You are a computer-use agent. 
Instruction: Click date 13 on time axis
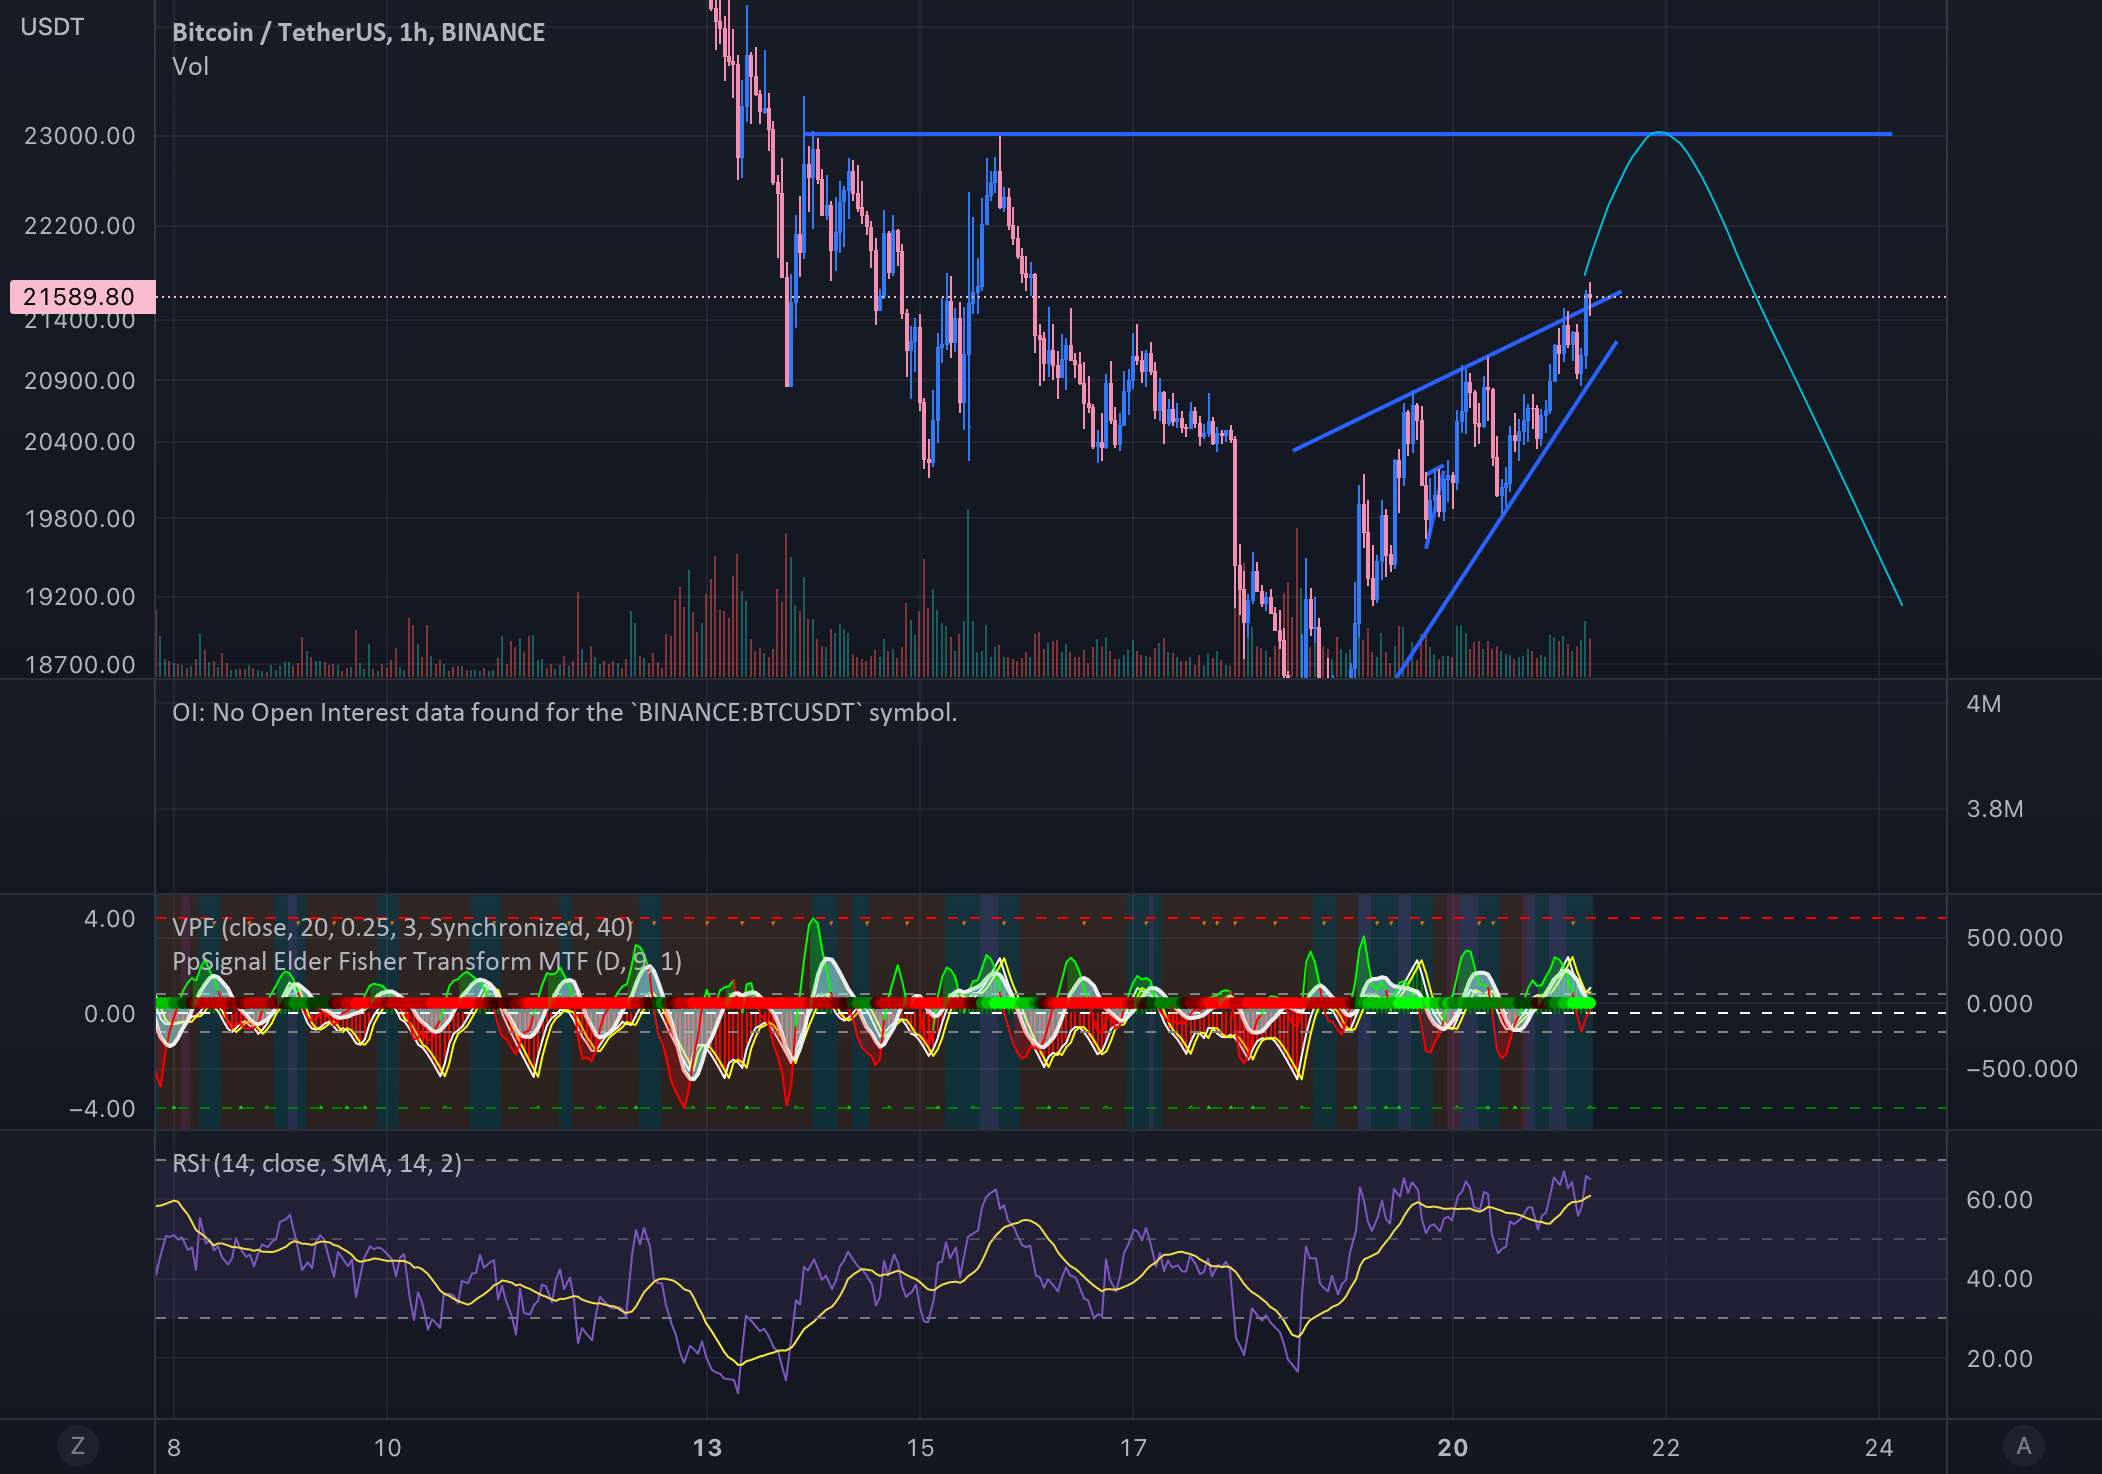click(x=707, y=1447)
